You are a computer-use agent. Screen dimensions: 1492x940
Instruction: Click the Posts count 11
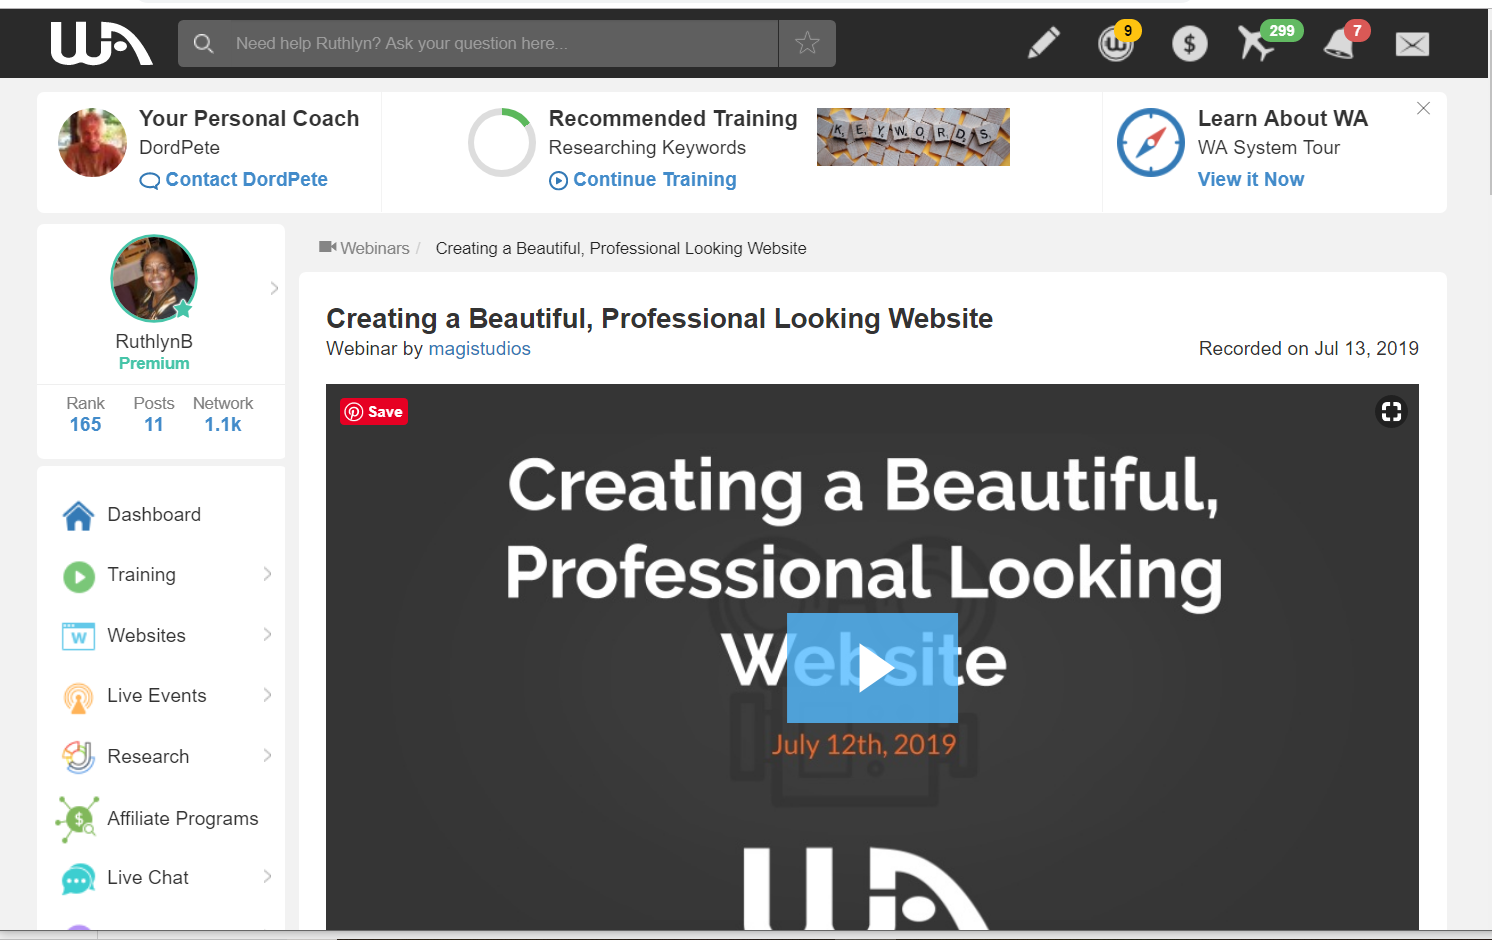click(154, 425)
